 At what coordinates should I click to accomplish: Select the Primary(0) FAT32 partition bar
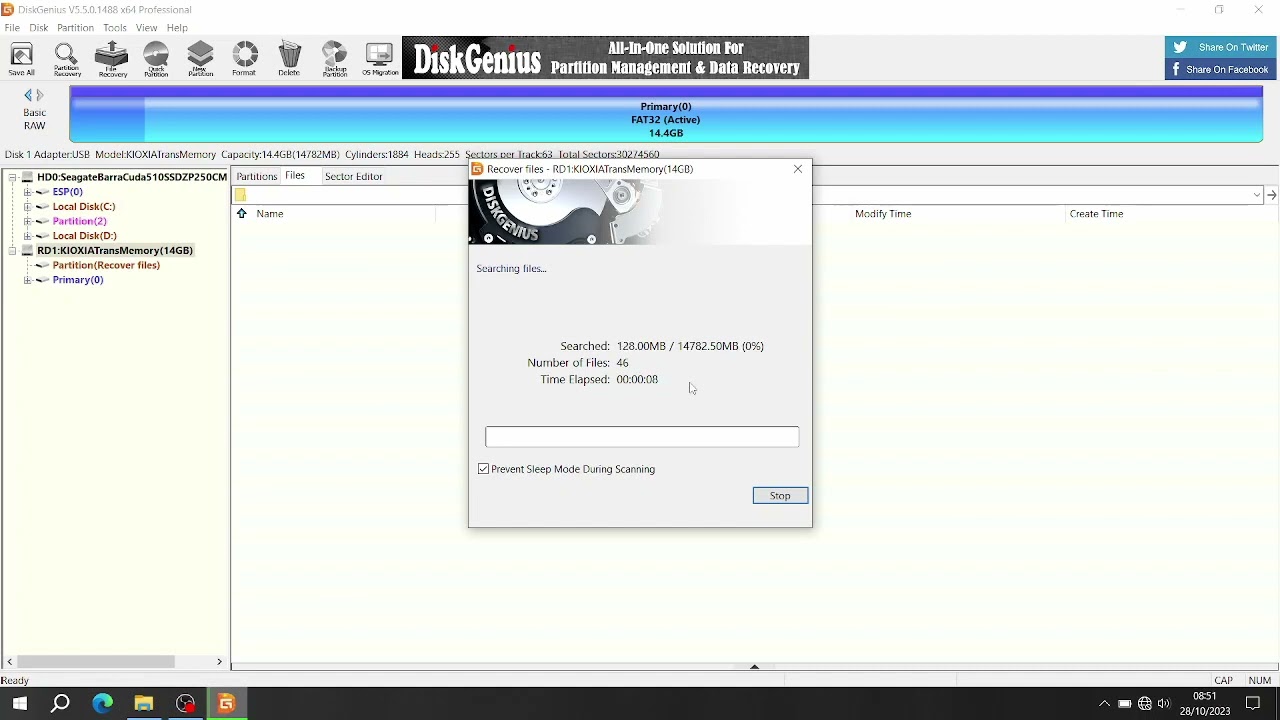click(666, 114)
